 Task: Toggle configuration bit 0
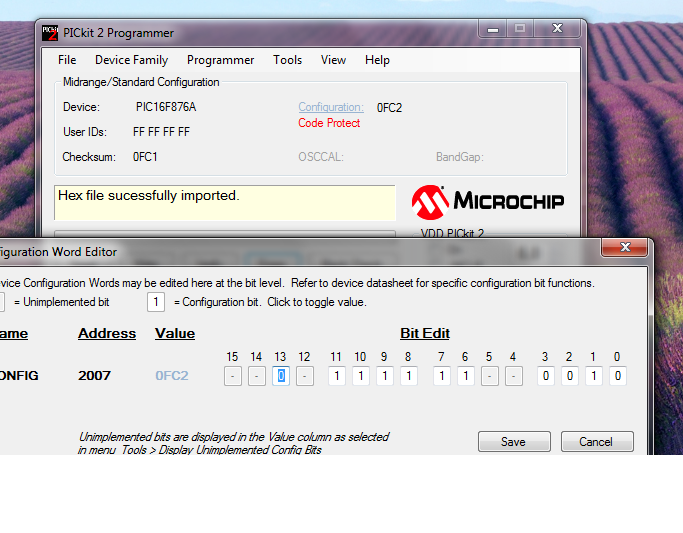coord(617,376)
